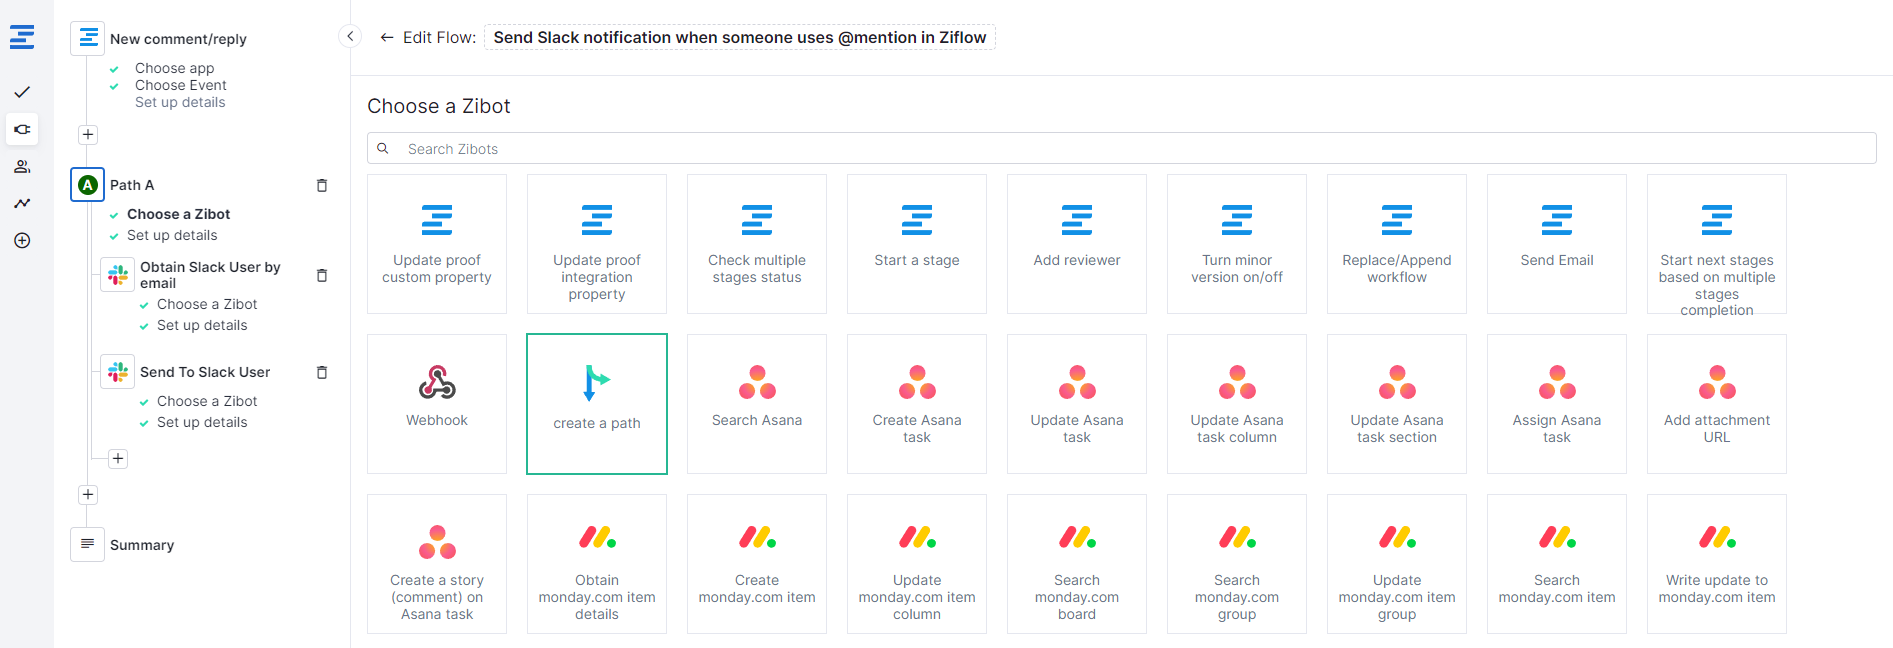Delete Path A using its trash icon
The image size is (1893, 648).
(322, 185)
